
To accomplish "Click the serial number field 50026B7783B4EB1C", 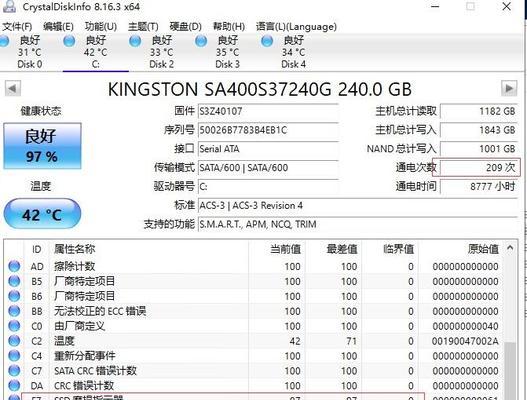I will (x=268, y=130).
